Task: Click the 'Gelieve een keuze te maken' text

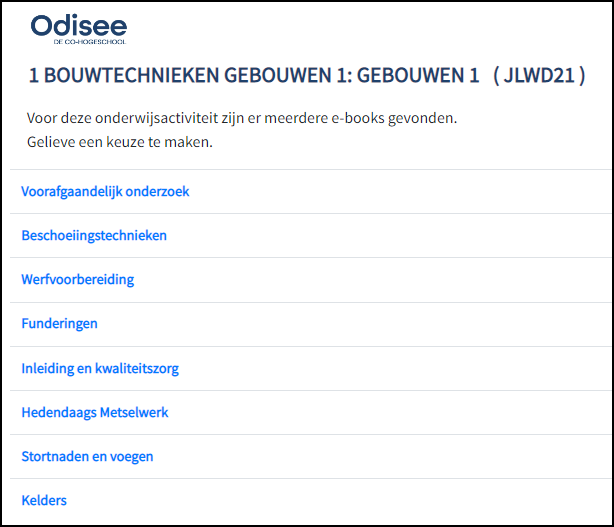Action: (x=120, y=142)
